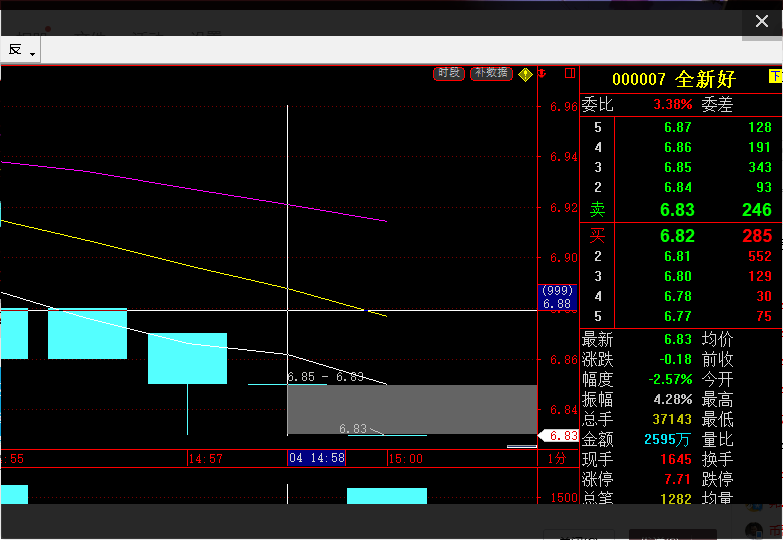Click the 前收 label
The width and height of the screenshot is (783, 540).
[717, 360]
